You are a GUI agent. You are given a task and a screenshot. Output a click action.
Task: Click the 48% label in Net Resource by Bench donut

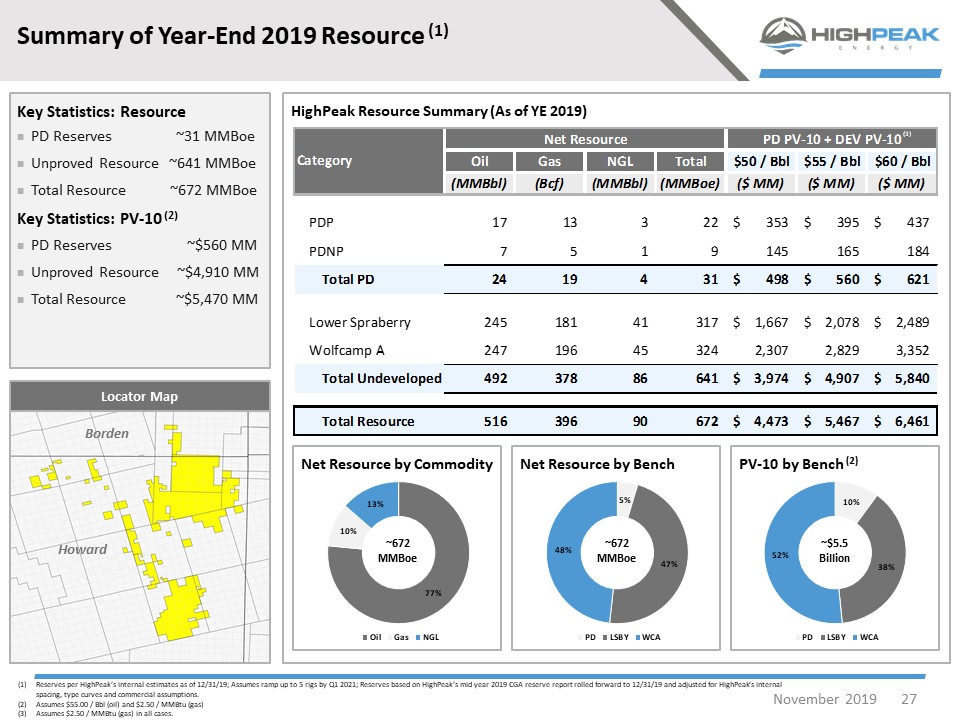pyautogui.click(x=563, y=550)
